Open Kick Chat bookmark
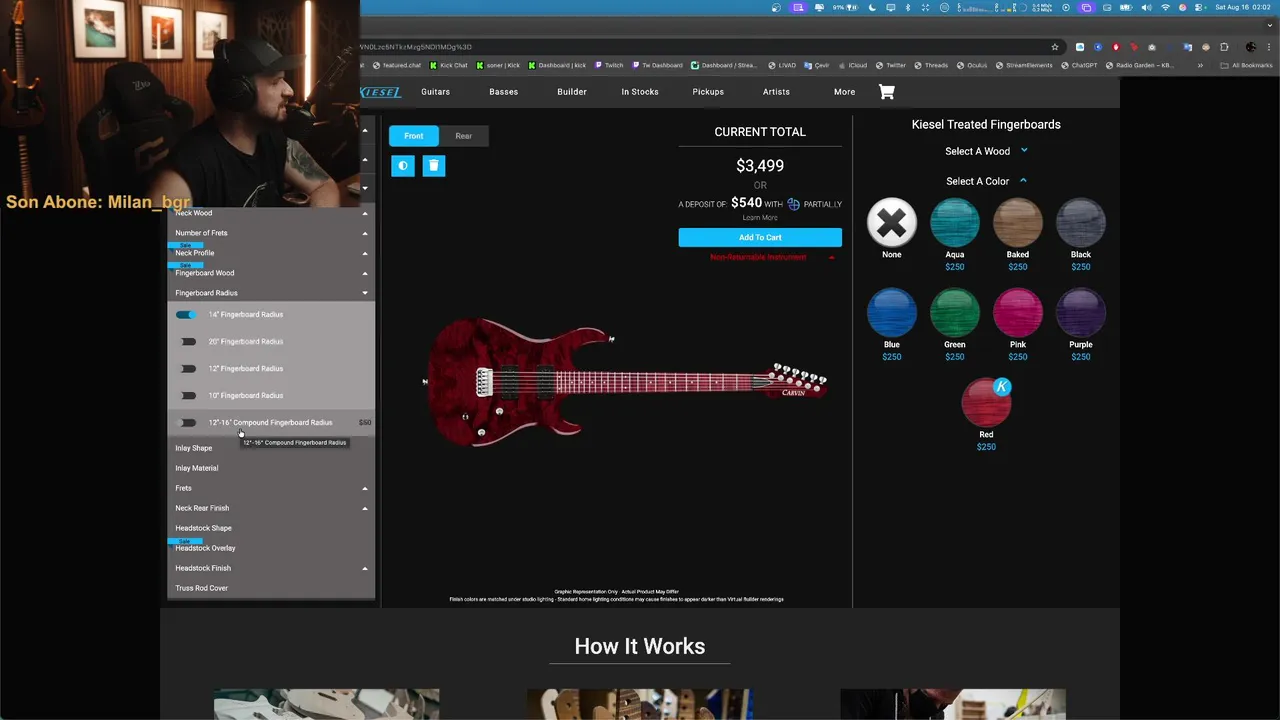The height and width of the screenshot is (720, 1280). [448, 65]
